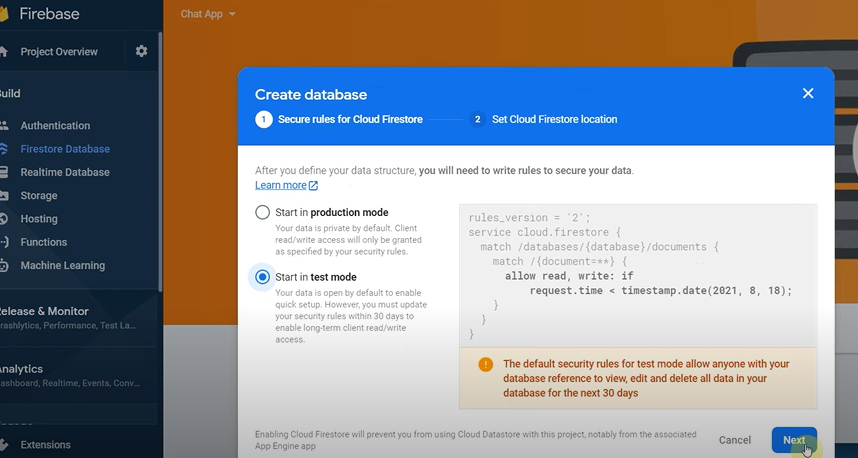Click the sidebar vertical scrollbar
The image size is (858, 458).
point(160,161)
